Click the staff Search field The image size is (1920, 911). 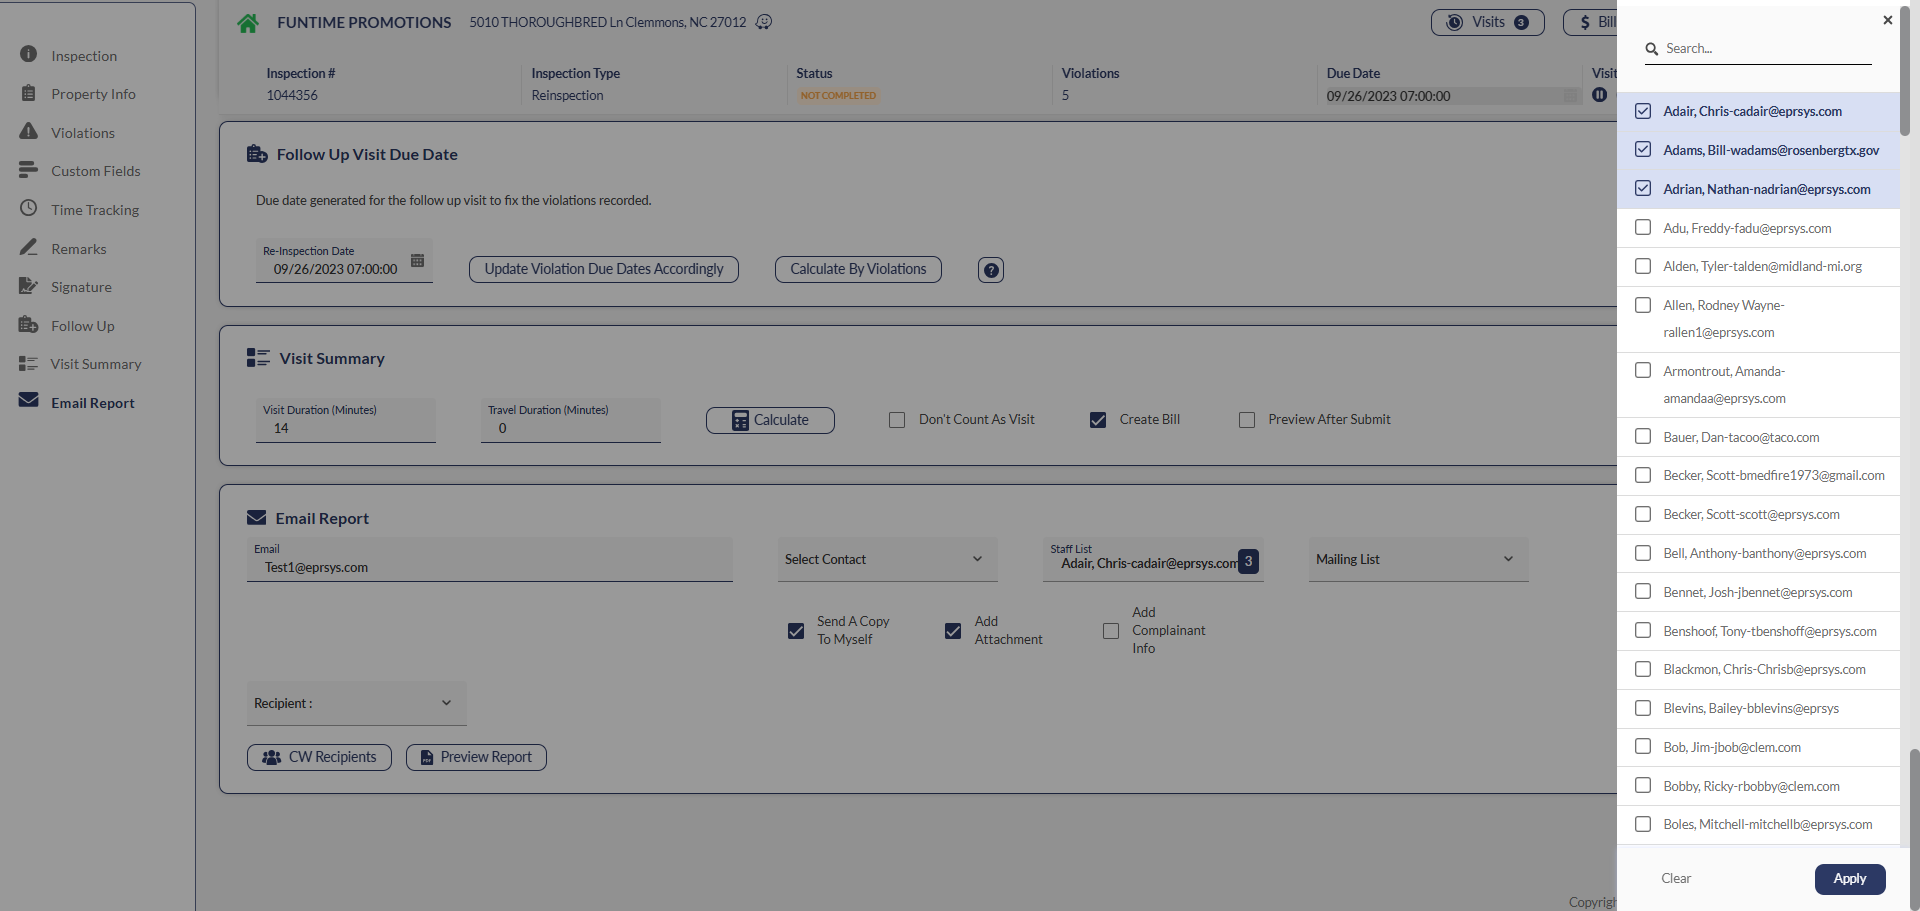pyautogui.click(x=1765, y=49)
